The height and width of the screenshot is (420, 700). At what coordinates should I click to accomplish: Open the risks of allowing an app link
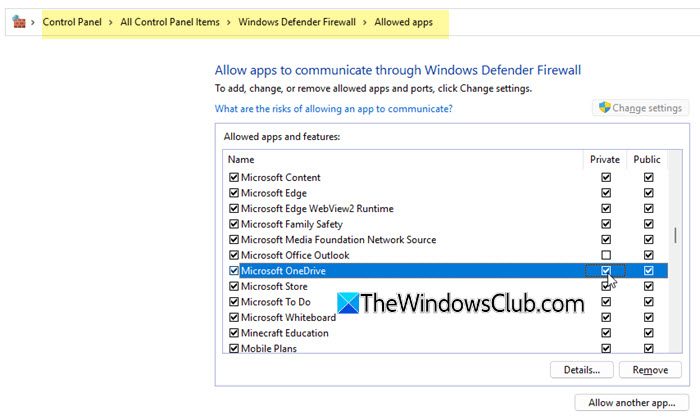[x=333, y=108]
